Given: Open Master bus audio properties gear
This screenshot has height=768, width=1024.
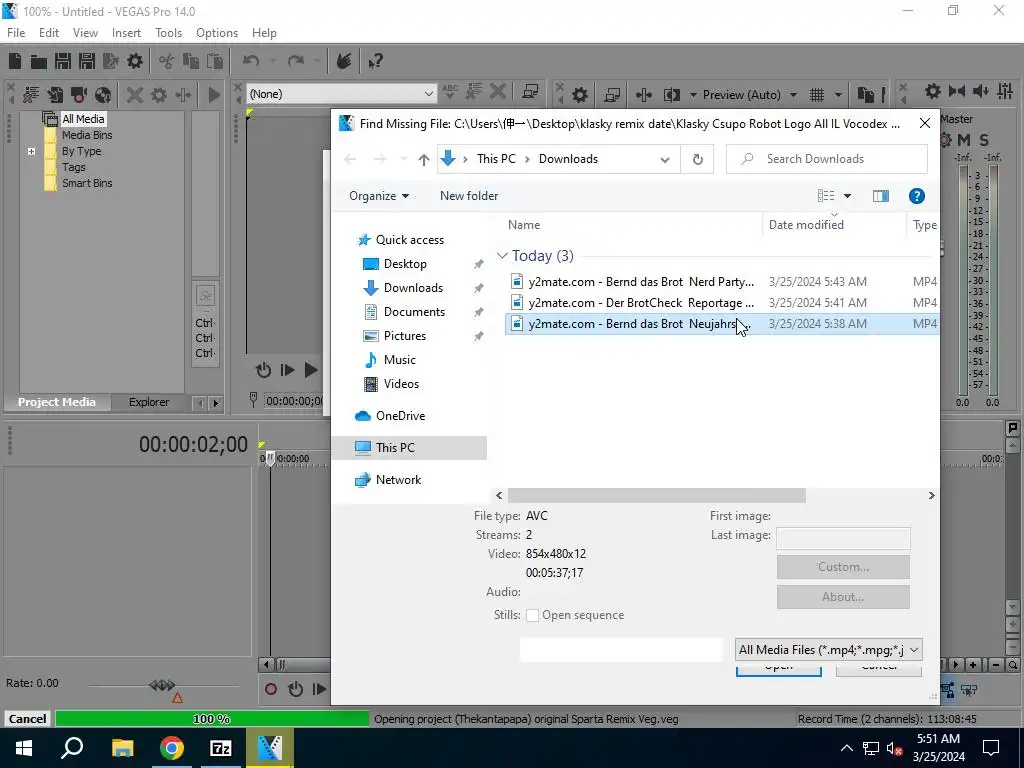Looking at the screenshot, I should coord(933,91).
